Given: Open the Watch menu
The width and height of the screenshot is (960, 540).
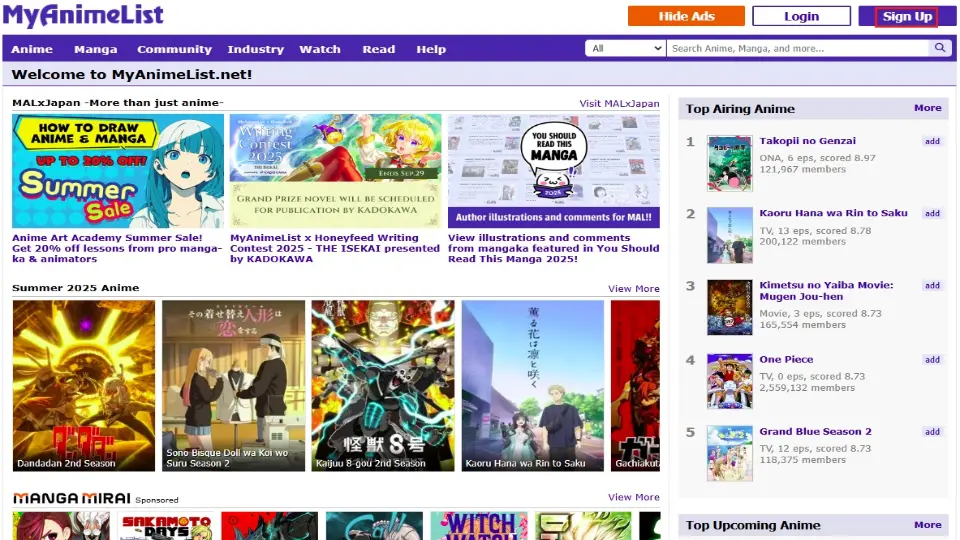Looking at the screenshot, I should 320,50.
